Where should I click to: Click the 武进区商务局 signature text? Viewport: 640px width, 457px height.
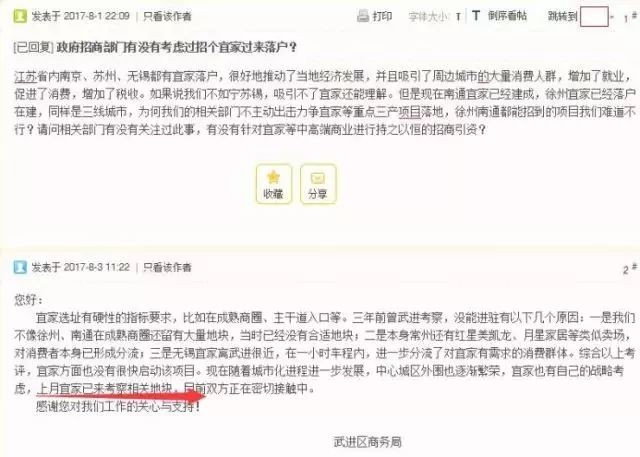367,442
